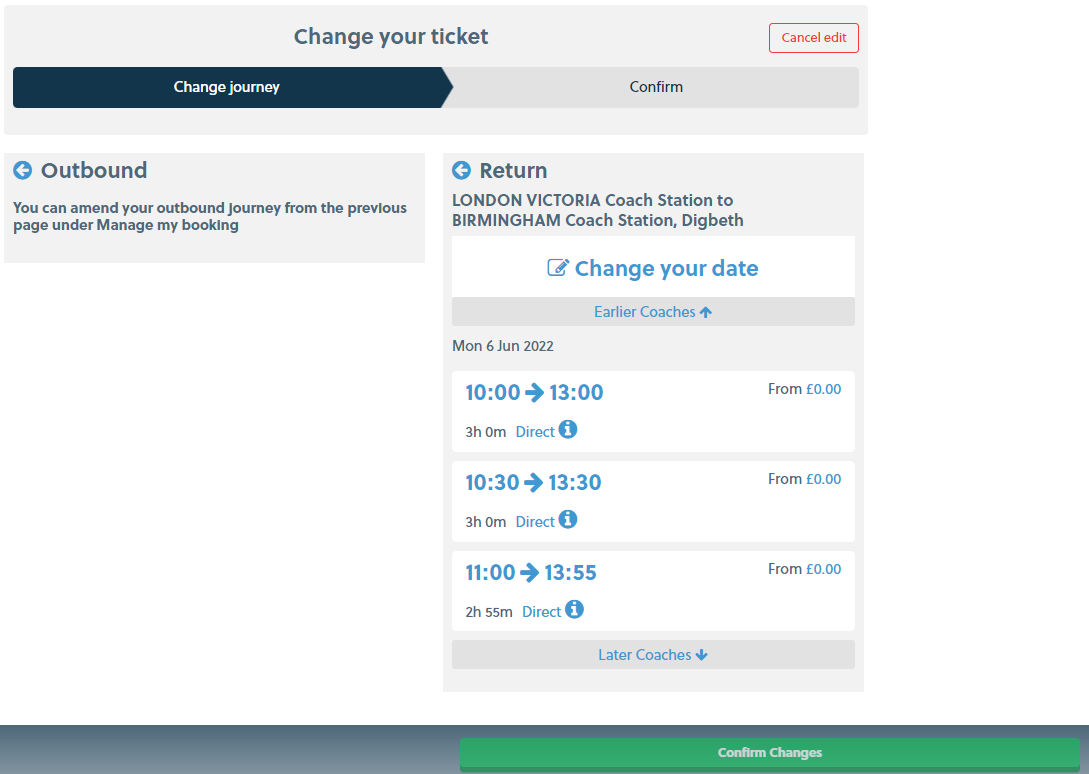This screenshot has height=774, width=1089.
Task: Click the down arrow on Later Coaches
Action: pyautogui.click(x=701, y=654)
